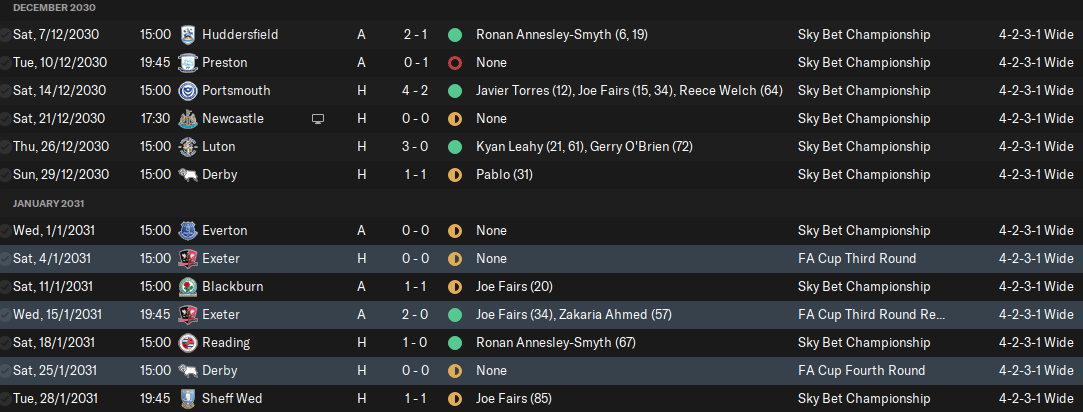Collapse the December 2030 month header
The width and height of the screenshot is (1083, 412).
[54, 8]
